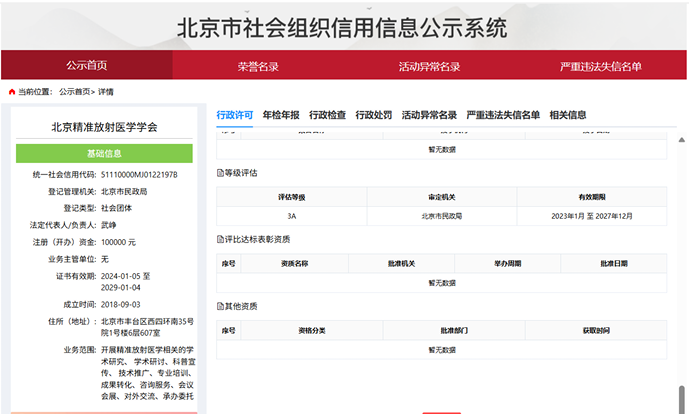
Task: Click the icon beside 其他资质 heading
Action: [x=221, y=305]
